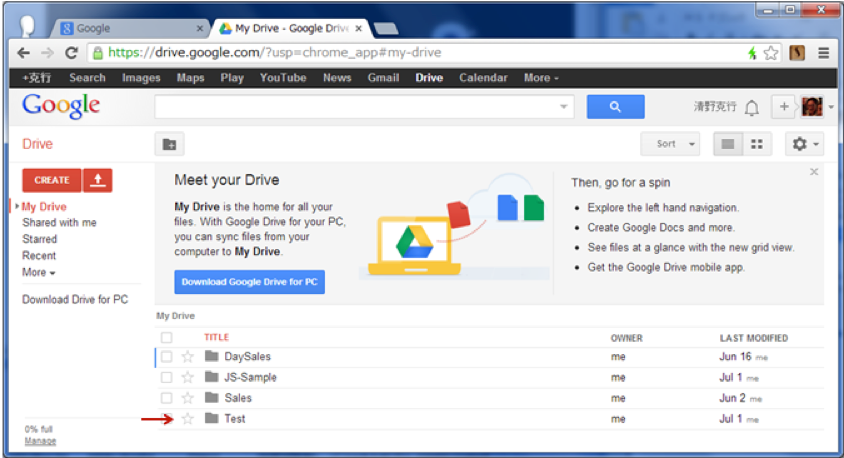Click Download Drive for PC link
The height and width of the screenshot is (458, 844).
coord(75,299)
